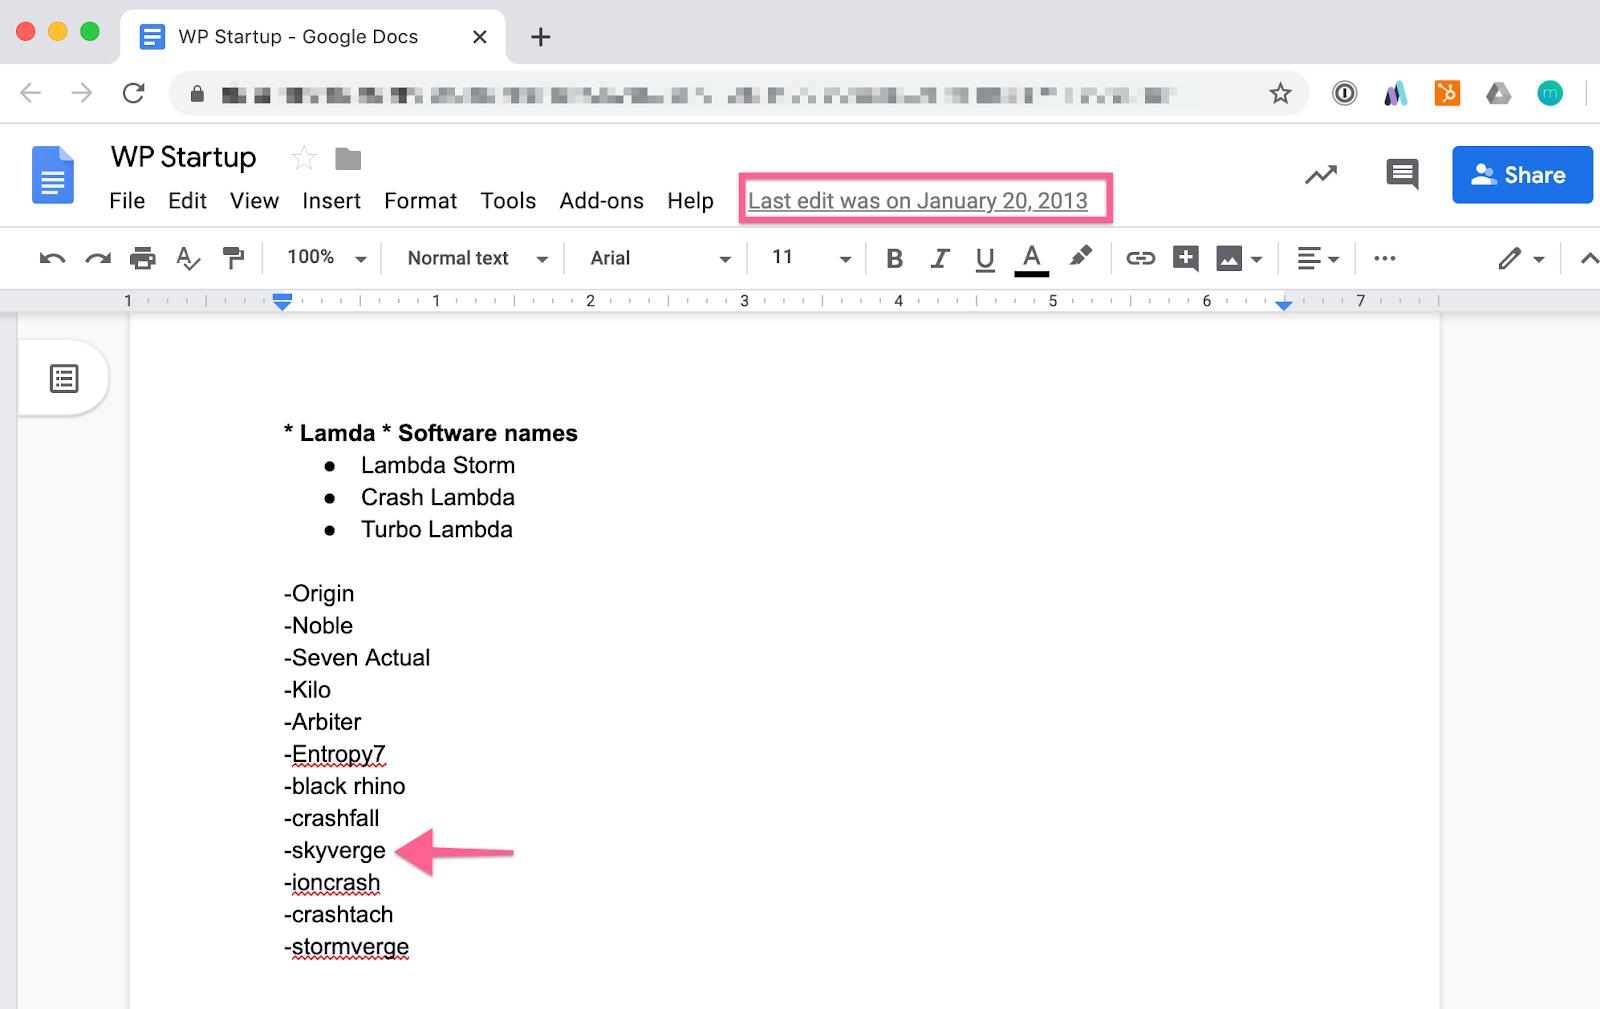1600x1009 pixels.
Task: Click the Share button
Action: click(x=1522, y=175)
